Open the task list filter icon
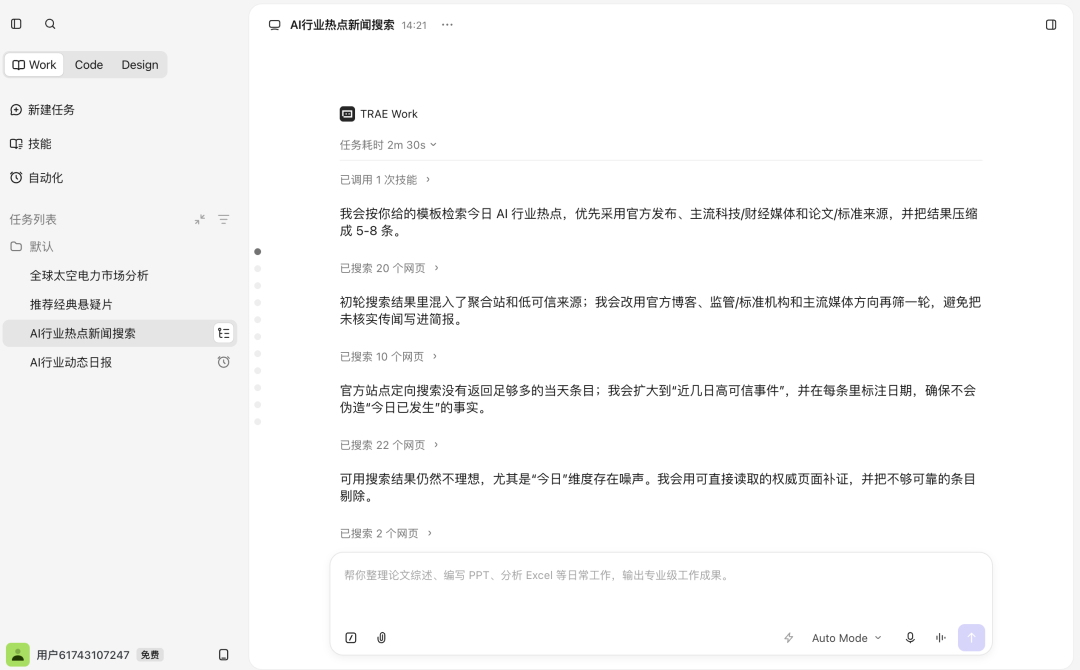Viewport: 1080px width, 670px height. pyautogui.click(x=224, y=220)
